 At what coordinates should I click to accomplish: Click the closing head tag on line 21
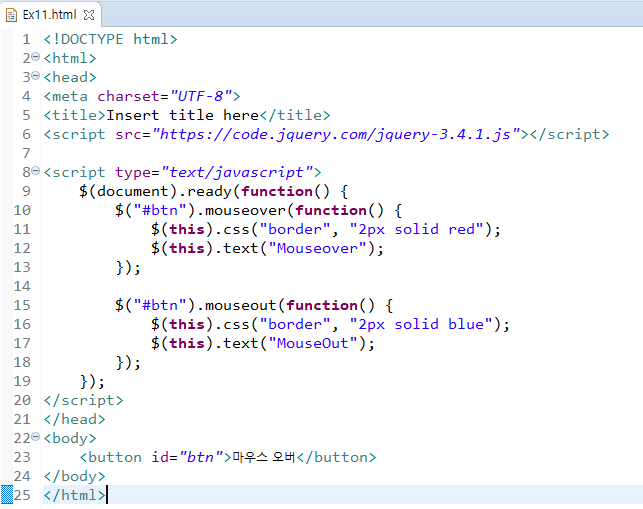tap(75, 420)
